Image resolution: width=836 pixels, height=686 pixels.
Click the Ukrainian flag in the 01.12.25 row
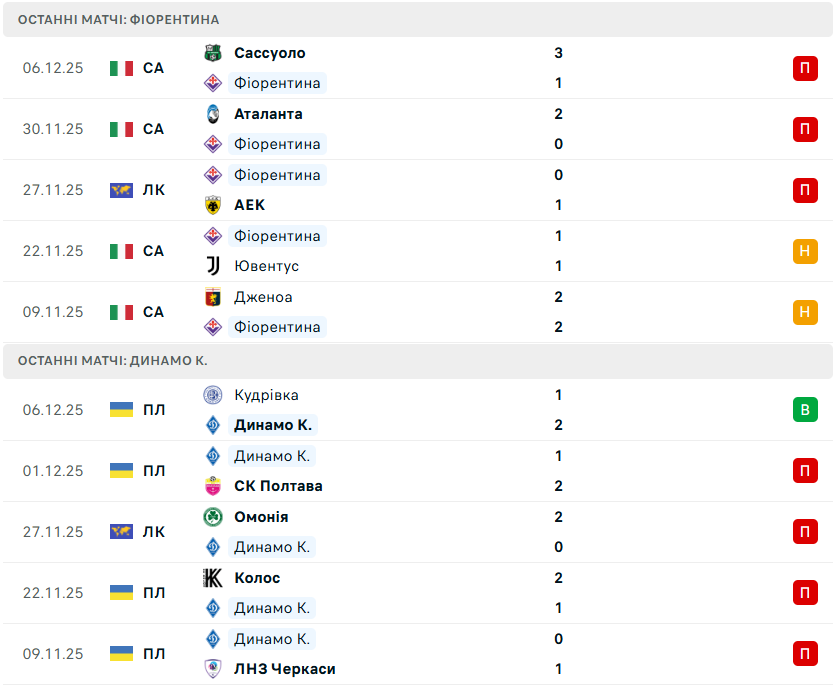tap(121, 471)
